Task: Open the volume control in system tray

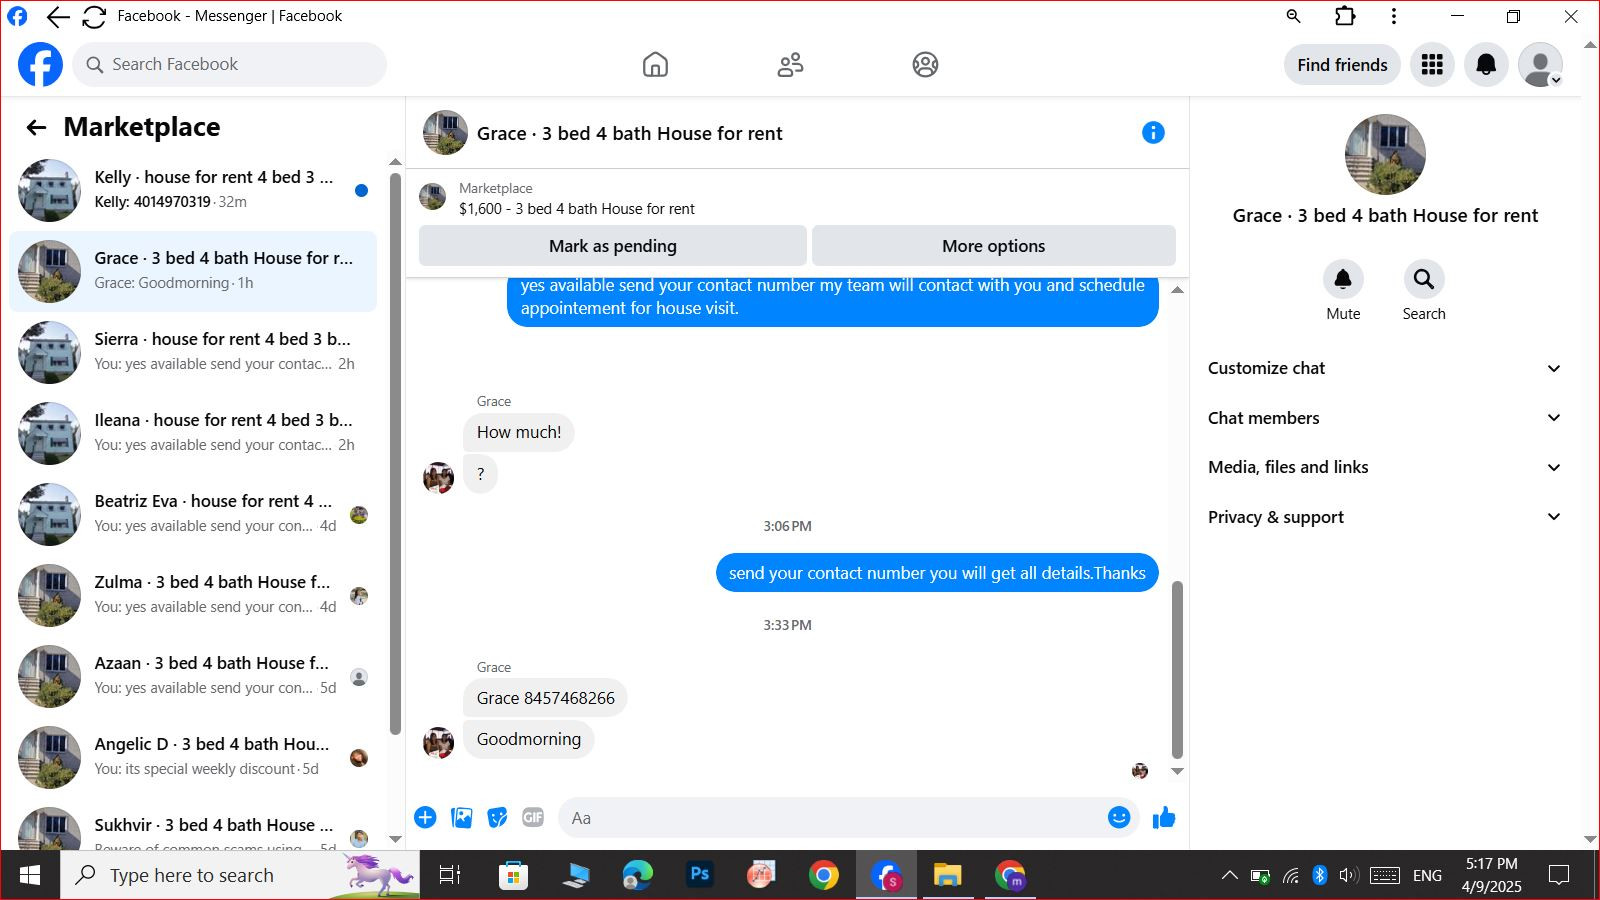Action: [1348, 876]
